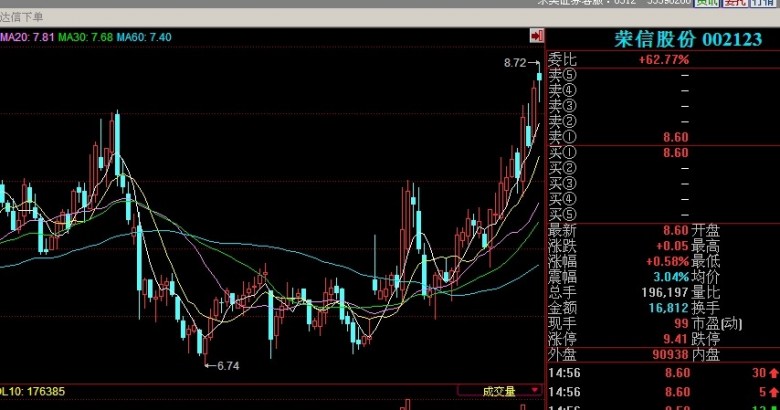Click the MA30: 7.68 indicator label
The height and width of the screenshot is (410, 780).
tap(86, 37)
